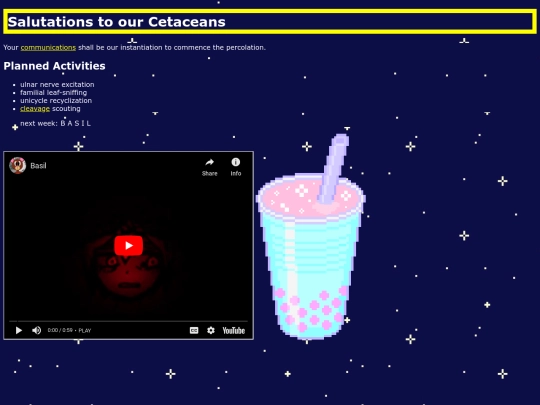Seek on the video progress bar
This screenshot has height=405, width=540.
click(x=128, y=321)
